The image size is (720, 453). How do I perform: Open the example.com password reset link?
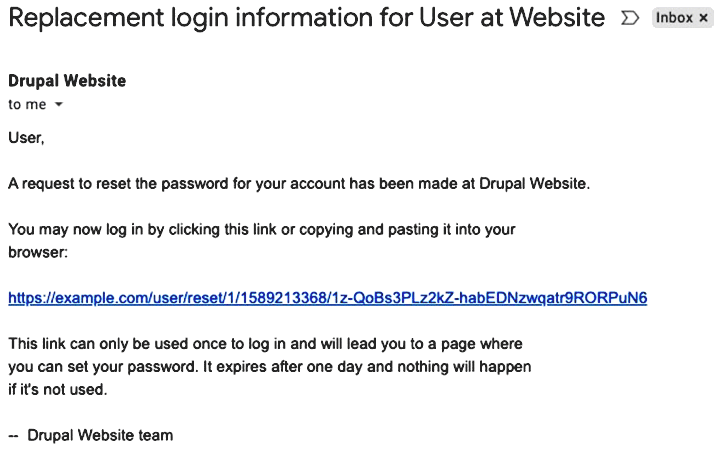[327, 298]
